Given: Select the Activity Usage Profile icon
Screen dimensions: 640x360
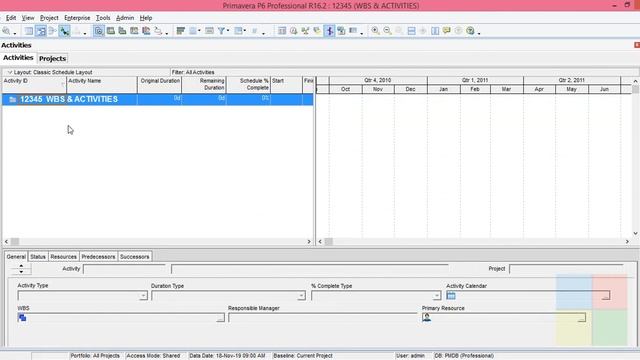Looking at the screenshot, I should 146,31.
